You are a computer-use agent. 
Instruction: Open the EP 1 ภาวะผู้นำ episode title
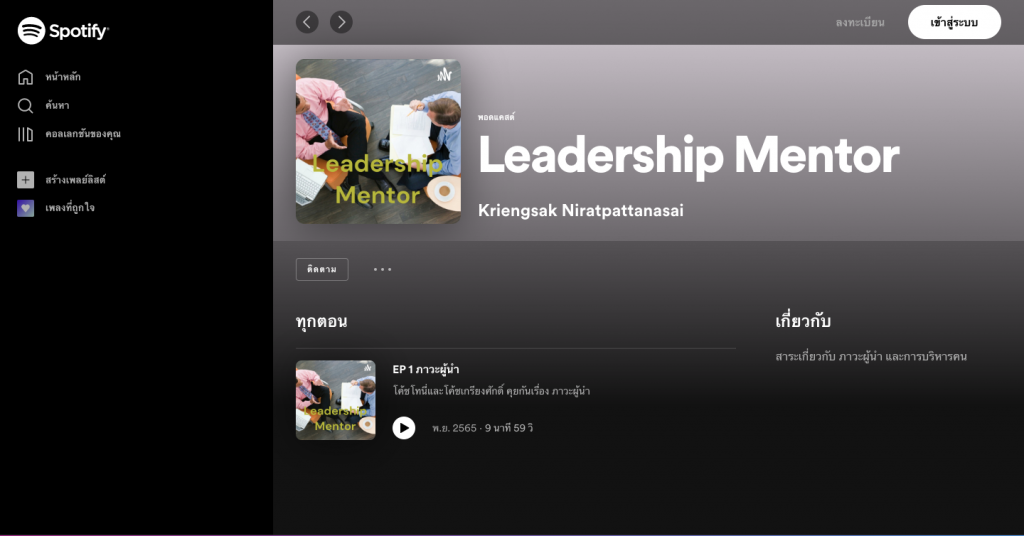(x=426, y=370)
